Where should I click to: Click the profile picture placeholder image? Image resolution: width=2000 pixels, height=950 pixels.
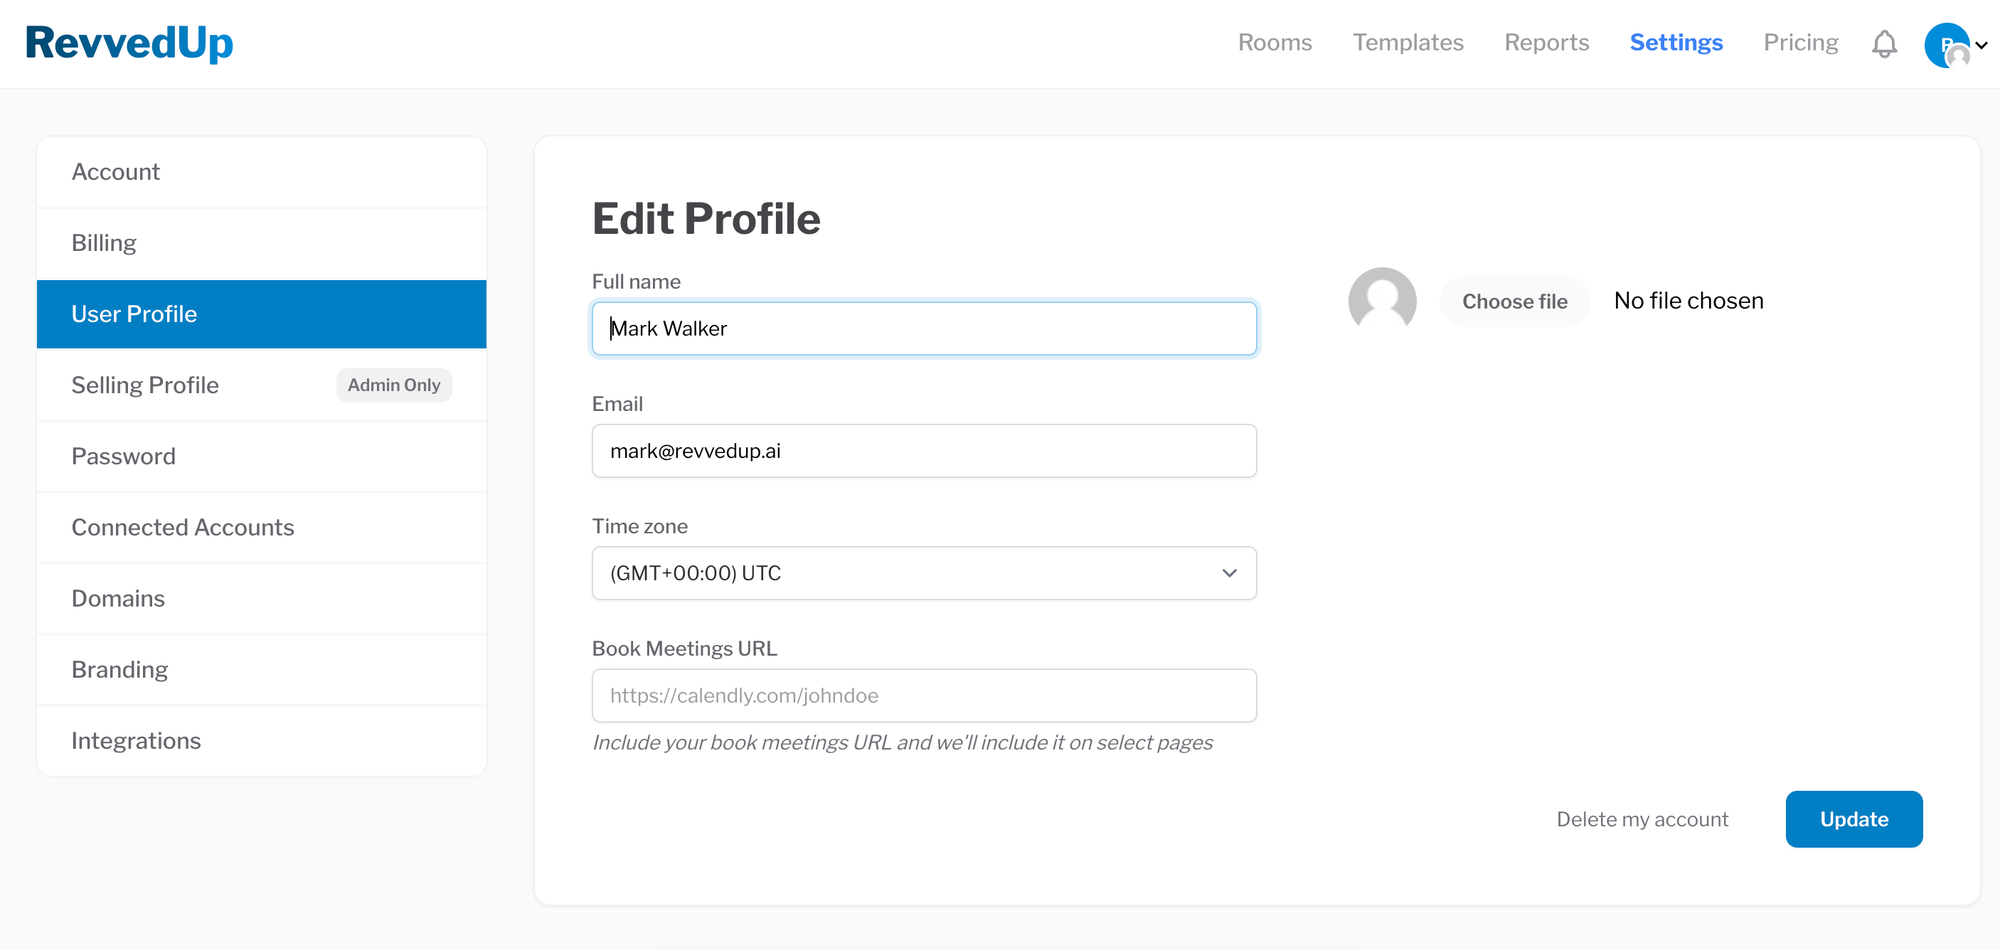1383,300
